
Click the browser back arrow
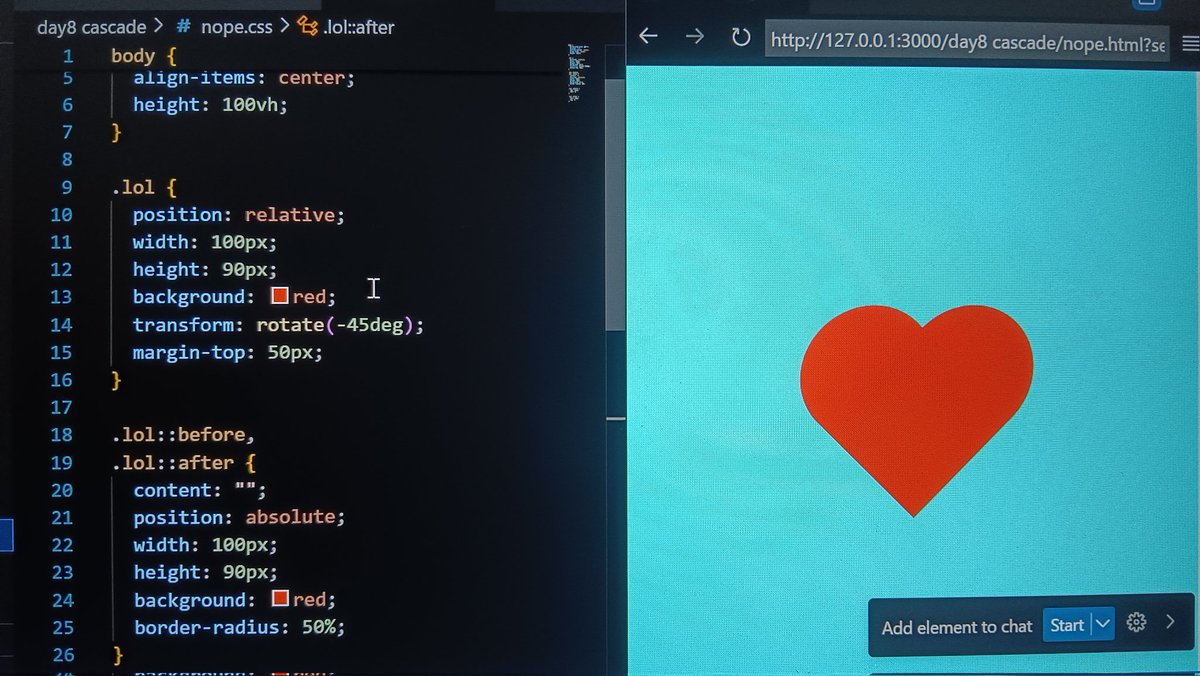(648, 36)
